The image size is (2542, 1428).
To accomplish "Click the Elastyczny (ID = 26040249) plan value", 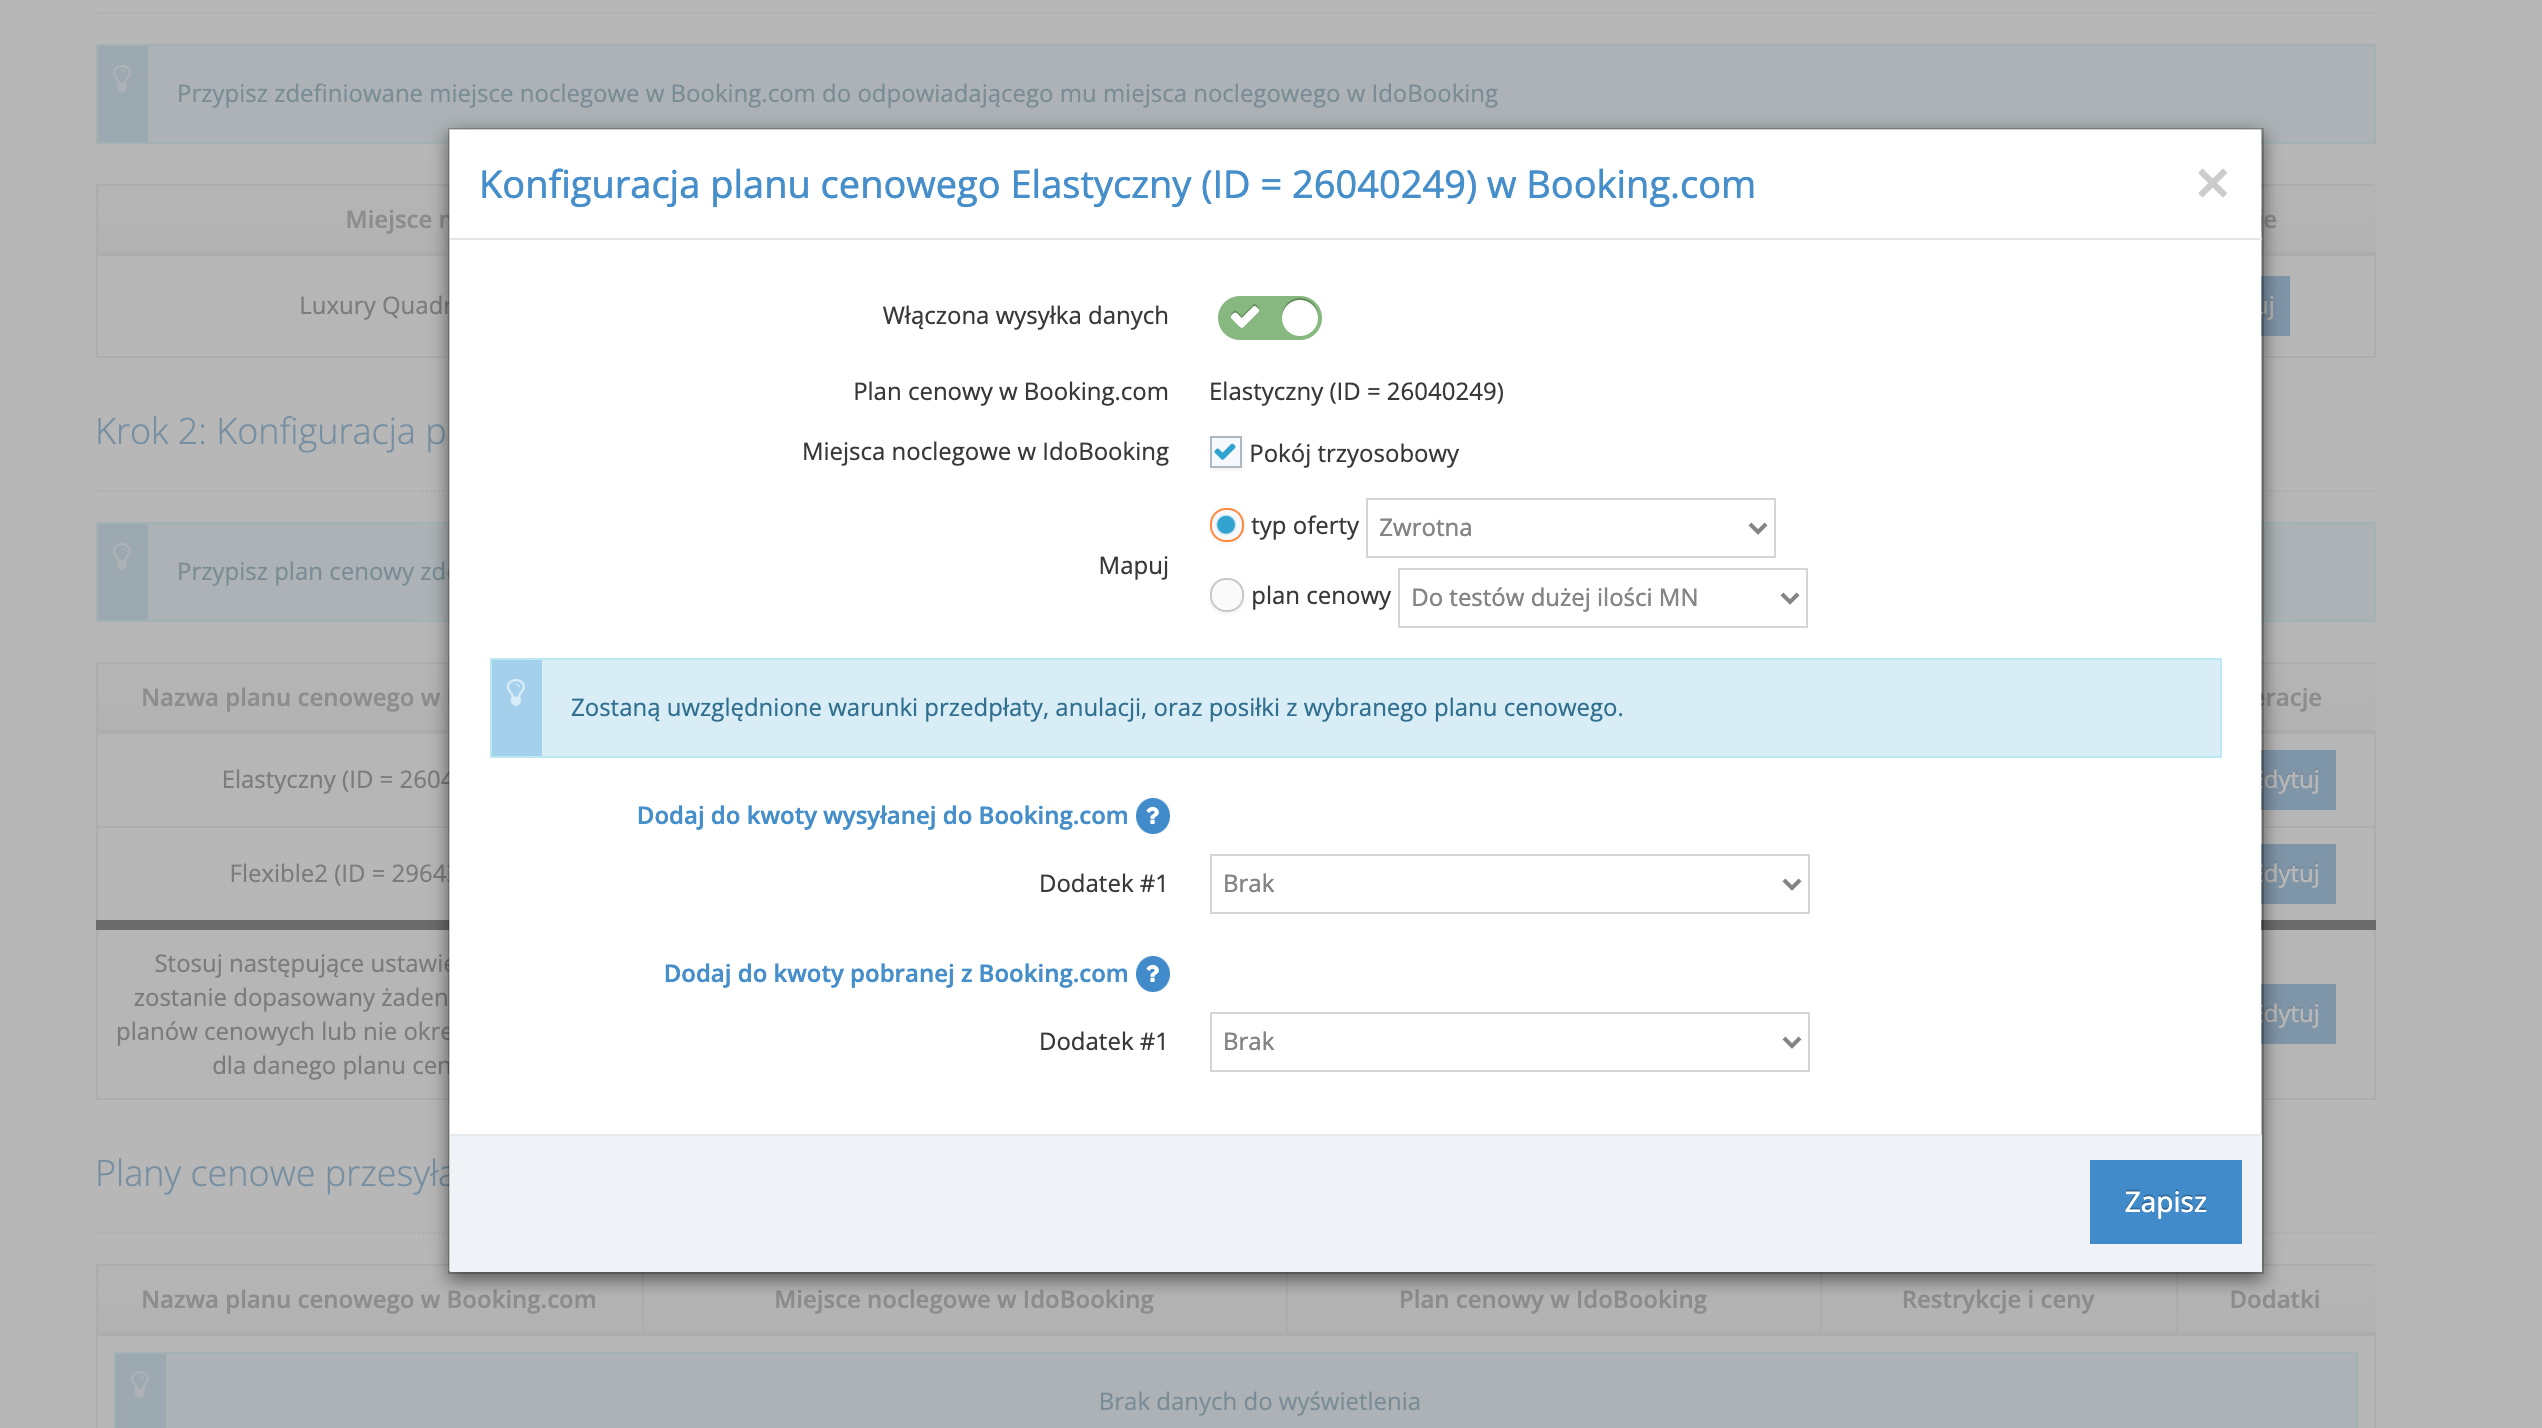I will (1356, 391).
